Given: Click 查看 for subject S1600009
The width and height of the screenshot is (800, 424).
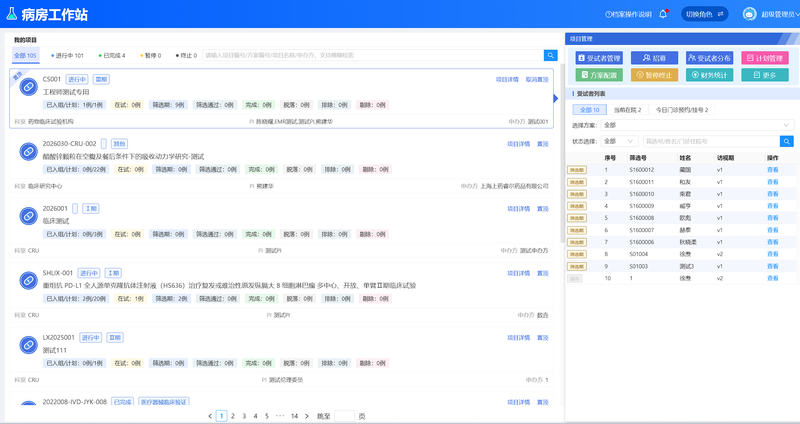Looking at the screenshot, I should [772, 206].
